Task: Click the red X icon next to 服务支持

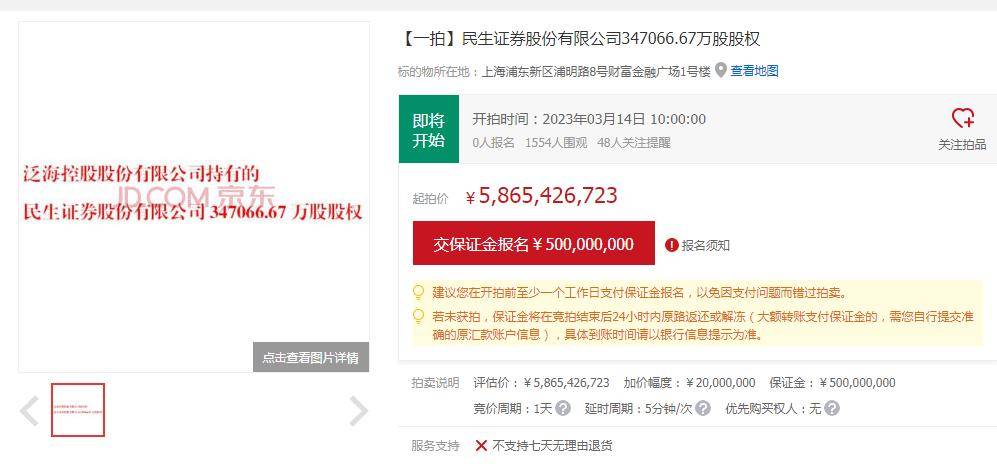Action: (x=481, y=445)
